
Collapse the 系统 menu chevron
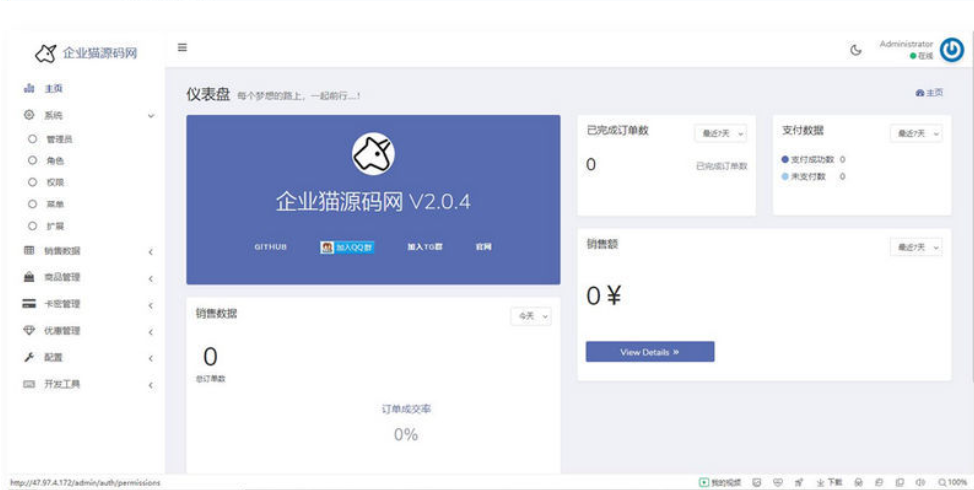click(151, 116)
